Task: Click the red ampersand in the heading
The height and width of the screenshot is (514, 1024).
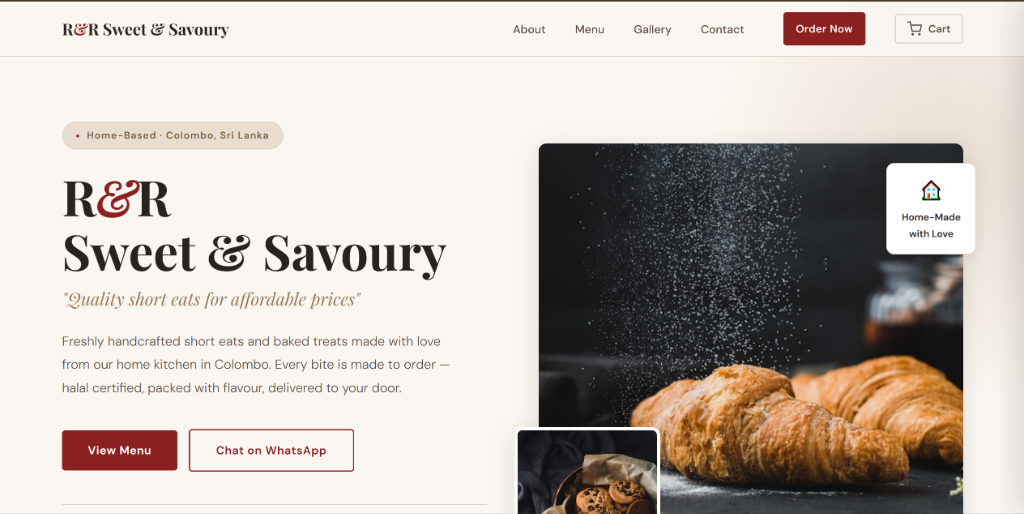Action: [118, 199]
